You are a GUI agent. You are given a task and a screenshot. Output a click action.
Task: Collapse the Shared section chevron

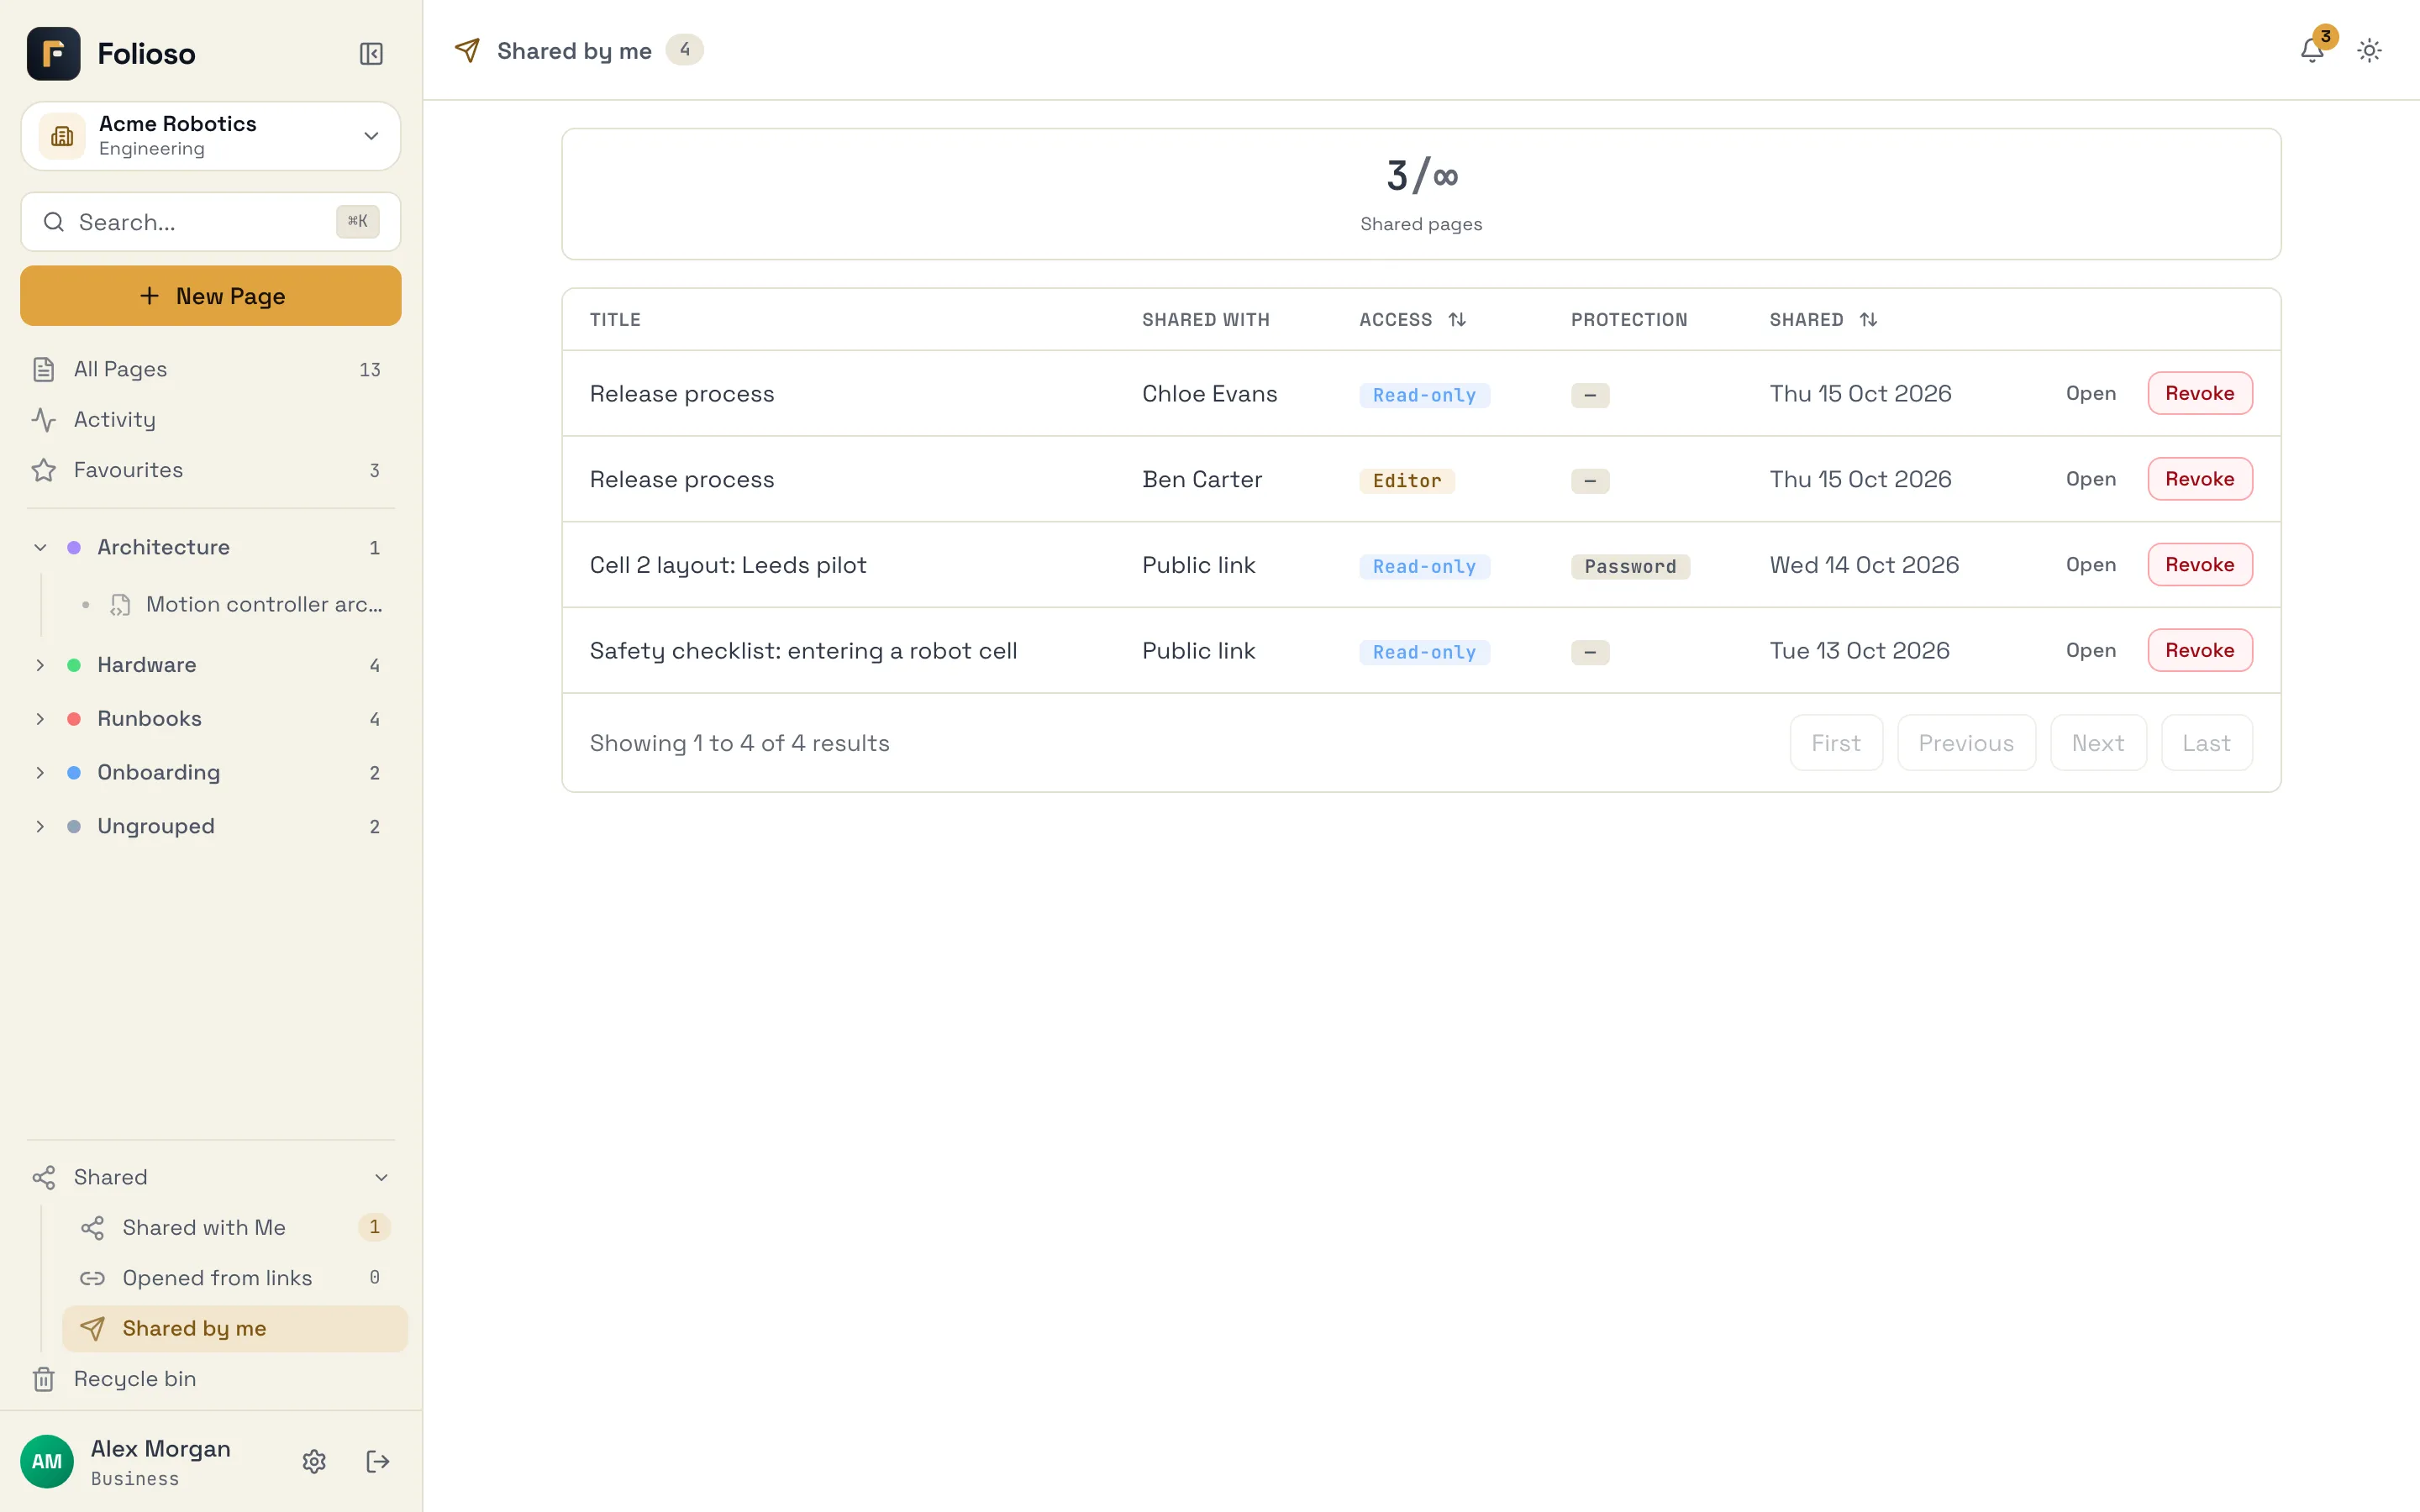click(381, 1177)
